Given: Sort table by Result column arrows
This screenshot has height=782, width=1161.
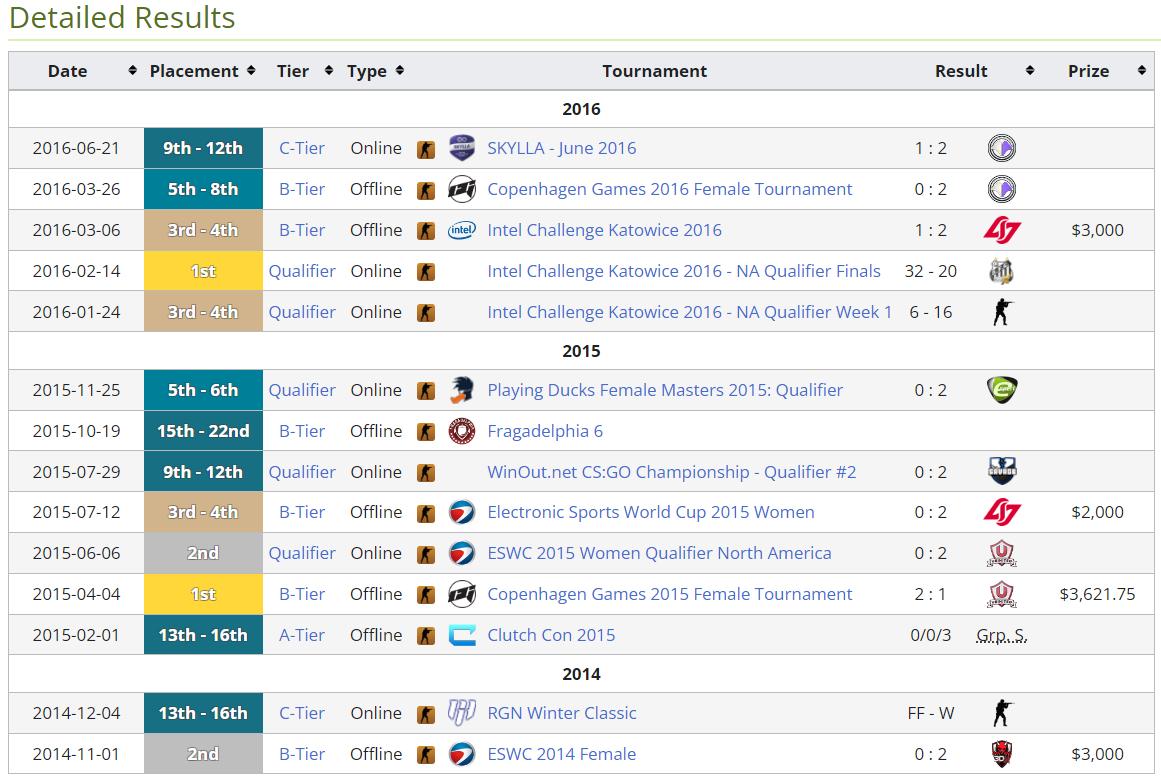Looking at the screenshot, I should tap(1030, 70).
